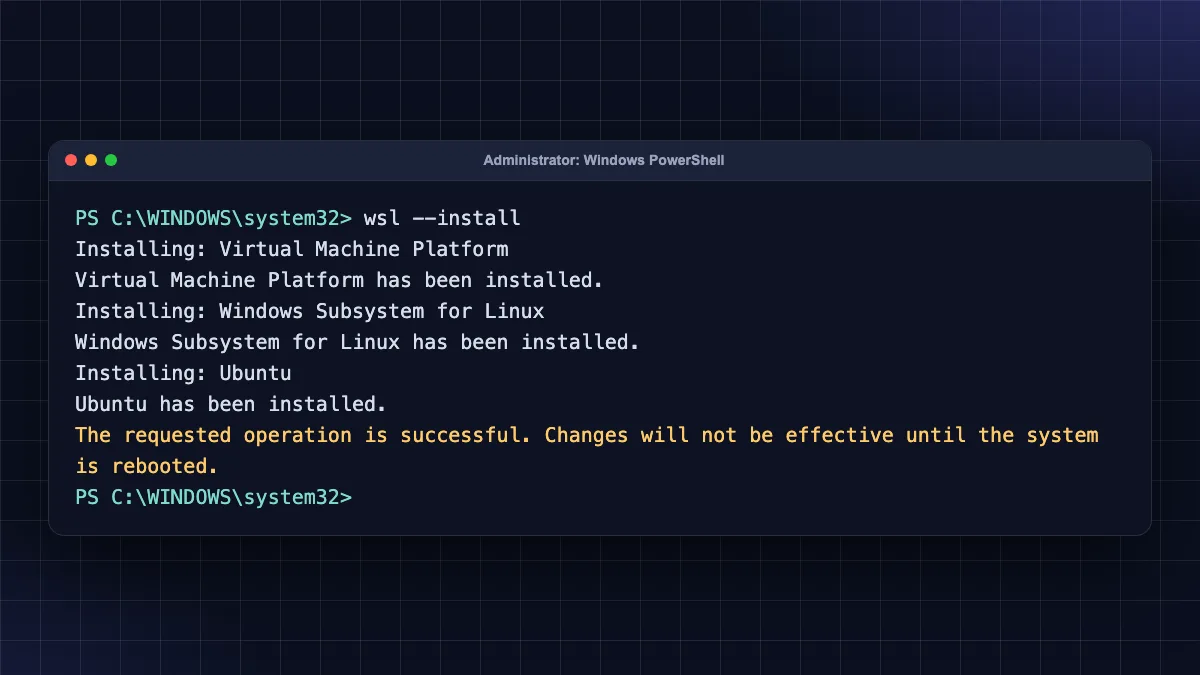The image size is (1200, 675).
Task: Click the red close window dot
Action: click(x=71, y=160)
